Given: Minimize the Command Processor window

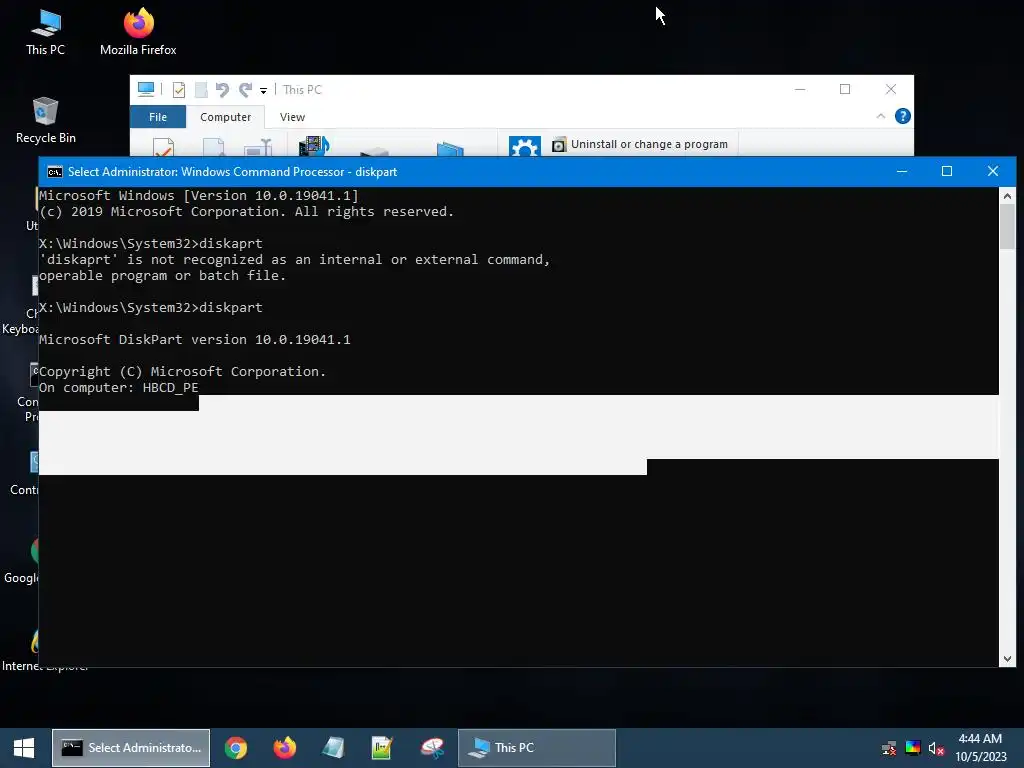Looking at the screenshot, I should coord(902,171).
